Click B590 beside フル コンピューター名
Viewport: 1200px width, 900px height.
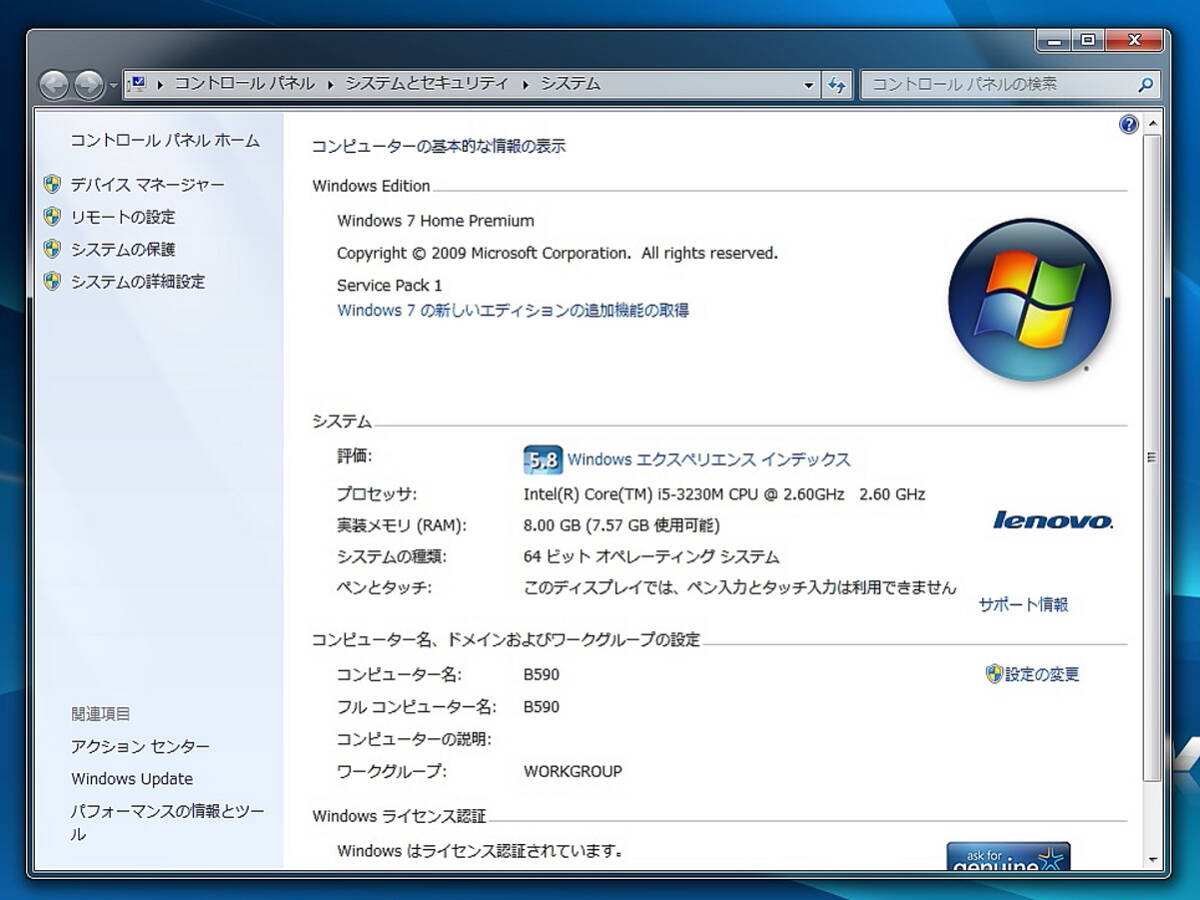point(542,707)
